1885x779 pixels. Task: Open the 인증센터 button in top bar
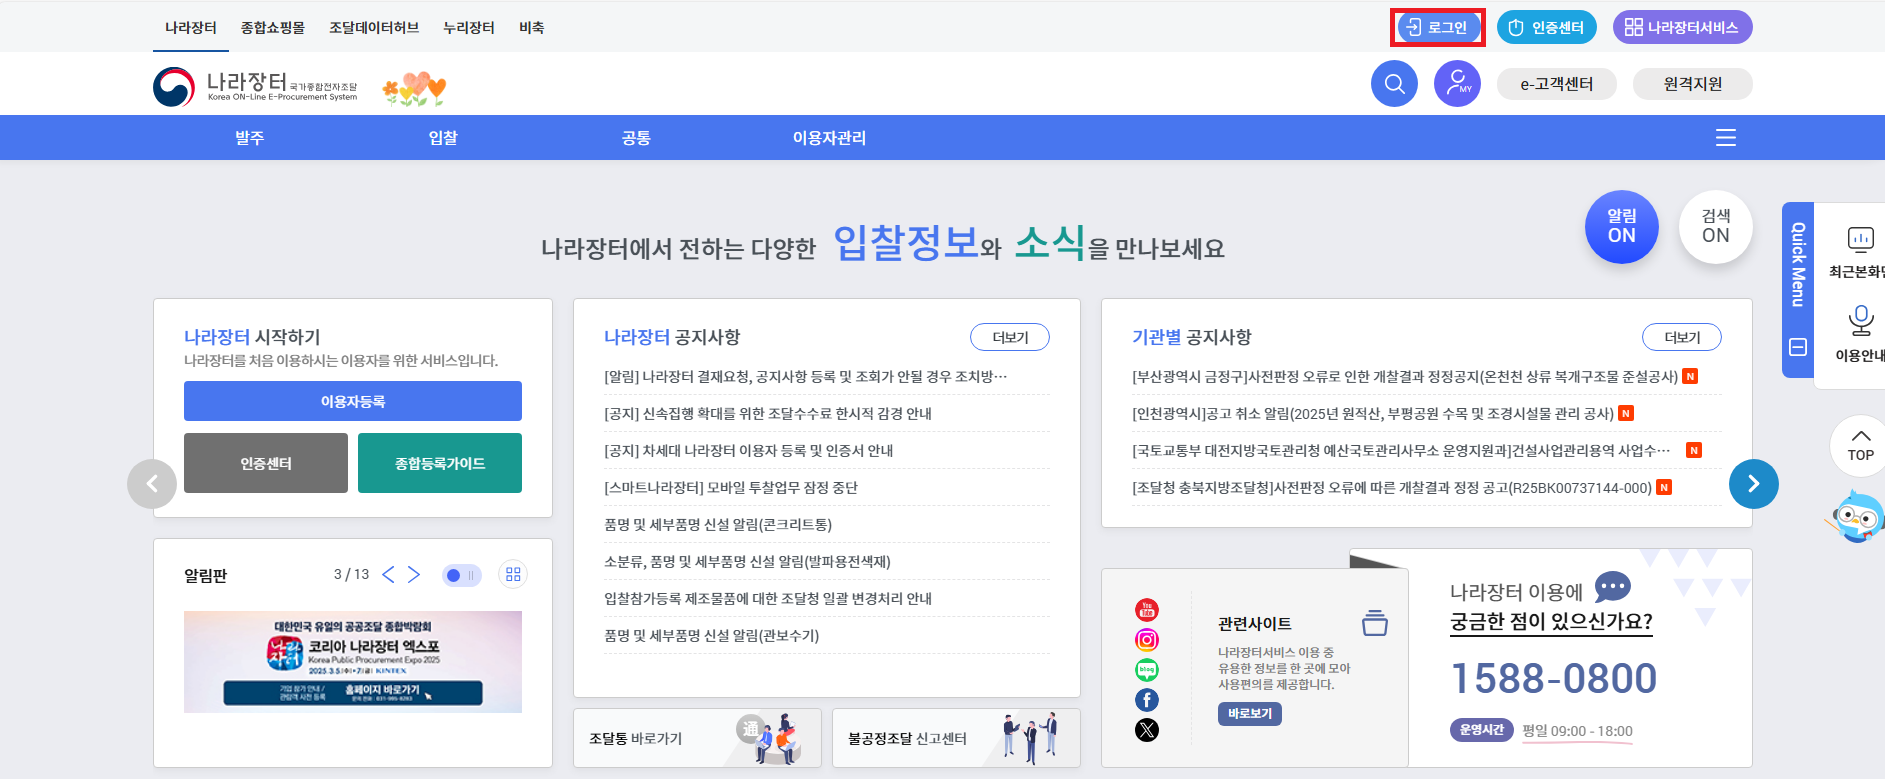[x=1546, y=28]
